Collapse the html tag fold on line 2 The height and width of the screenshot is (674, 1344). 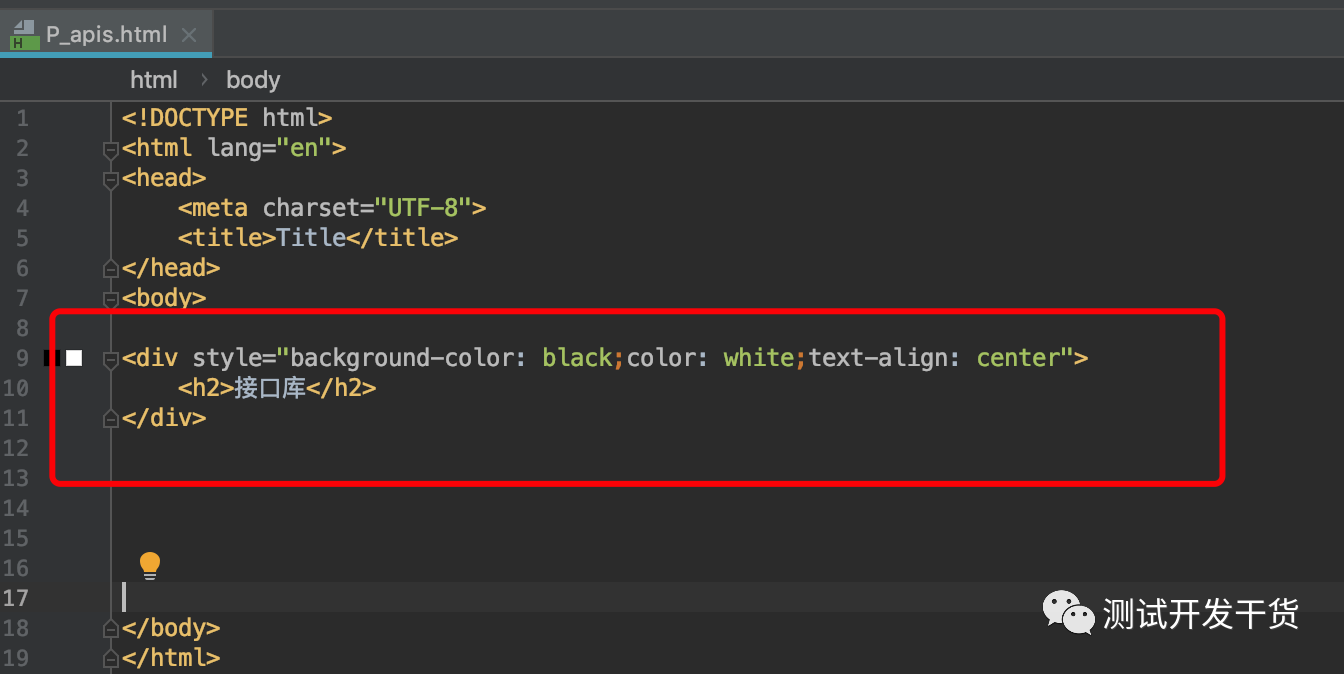pyautogui.click(x=111, y=149)
